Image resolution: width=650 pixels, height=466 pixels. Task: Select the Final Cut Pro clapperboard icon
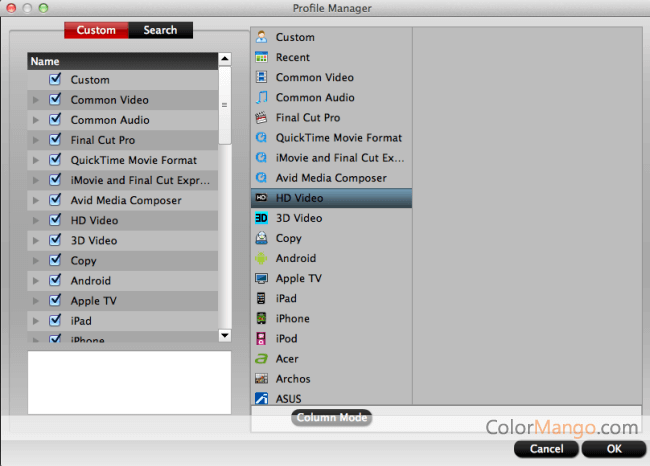pyautogui.click(x=261, y=117)
